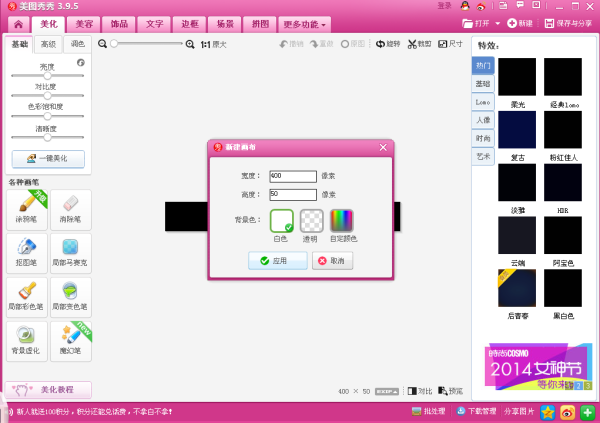Select the 基础 effects category
This screenshot has width=600, height=423.
483,84
